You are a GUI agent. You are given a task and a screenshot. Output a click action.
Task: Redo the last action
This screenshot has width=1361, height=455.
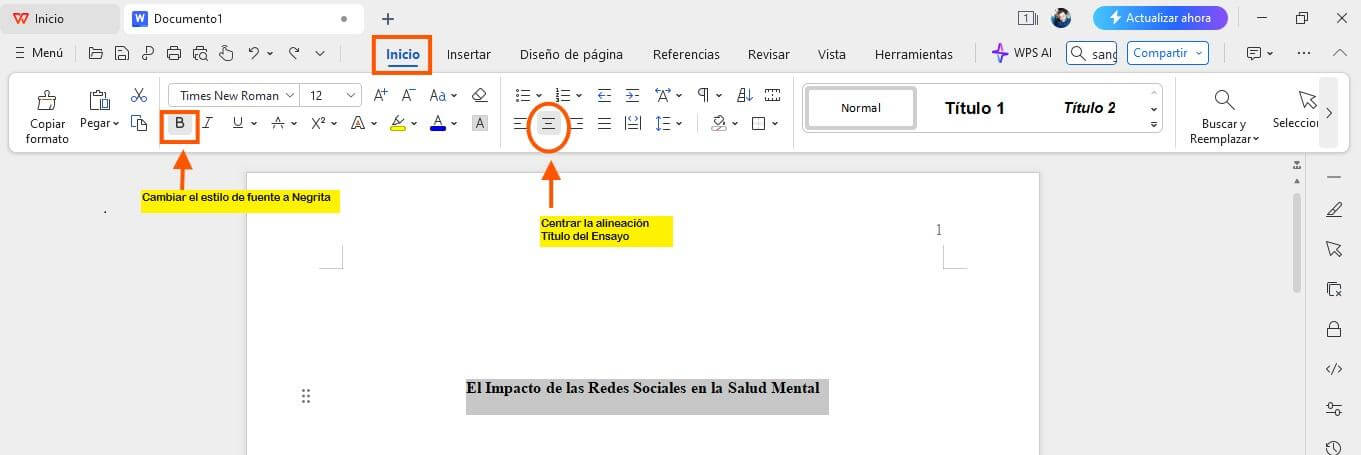[x=294, y=53]
